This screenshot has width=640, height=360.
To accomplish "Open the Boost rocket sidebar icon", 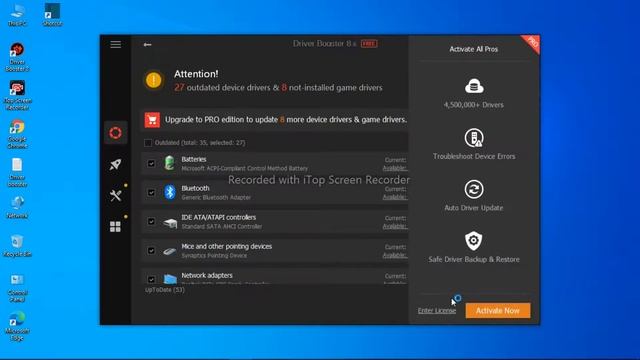I will 116,164.
